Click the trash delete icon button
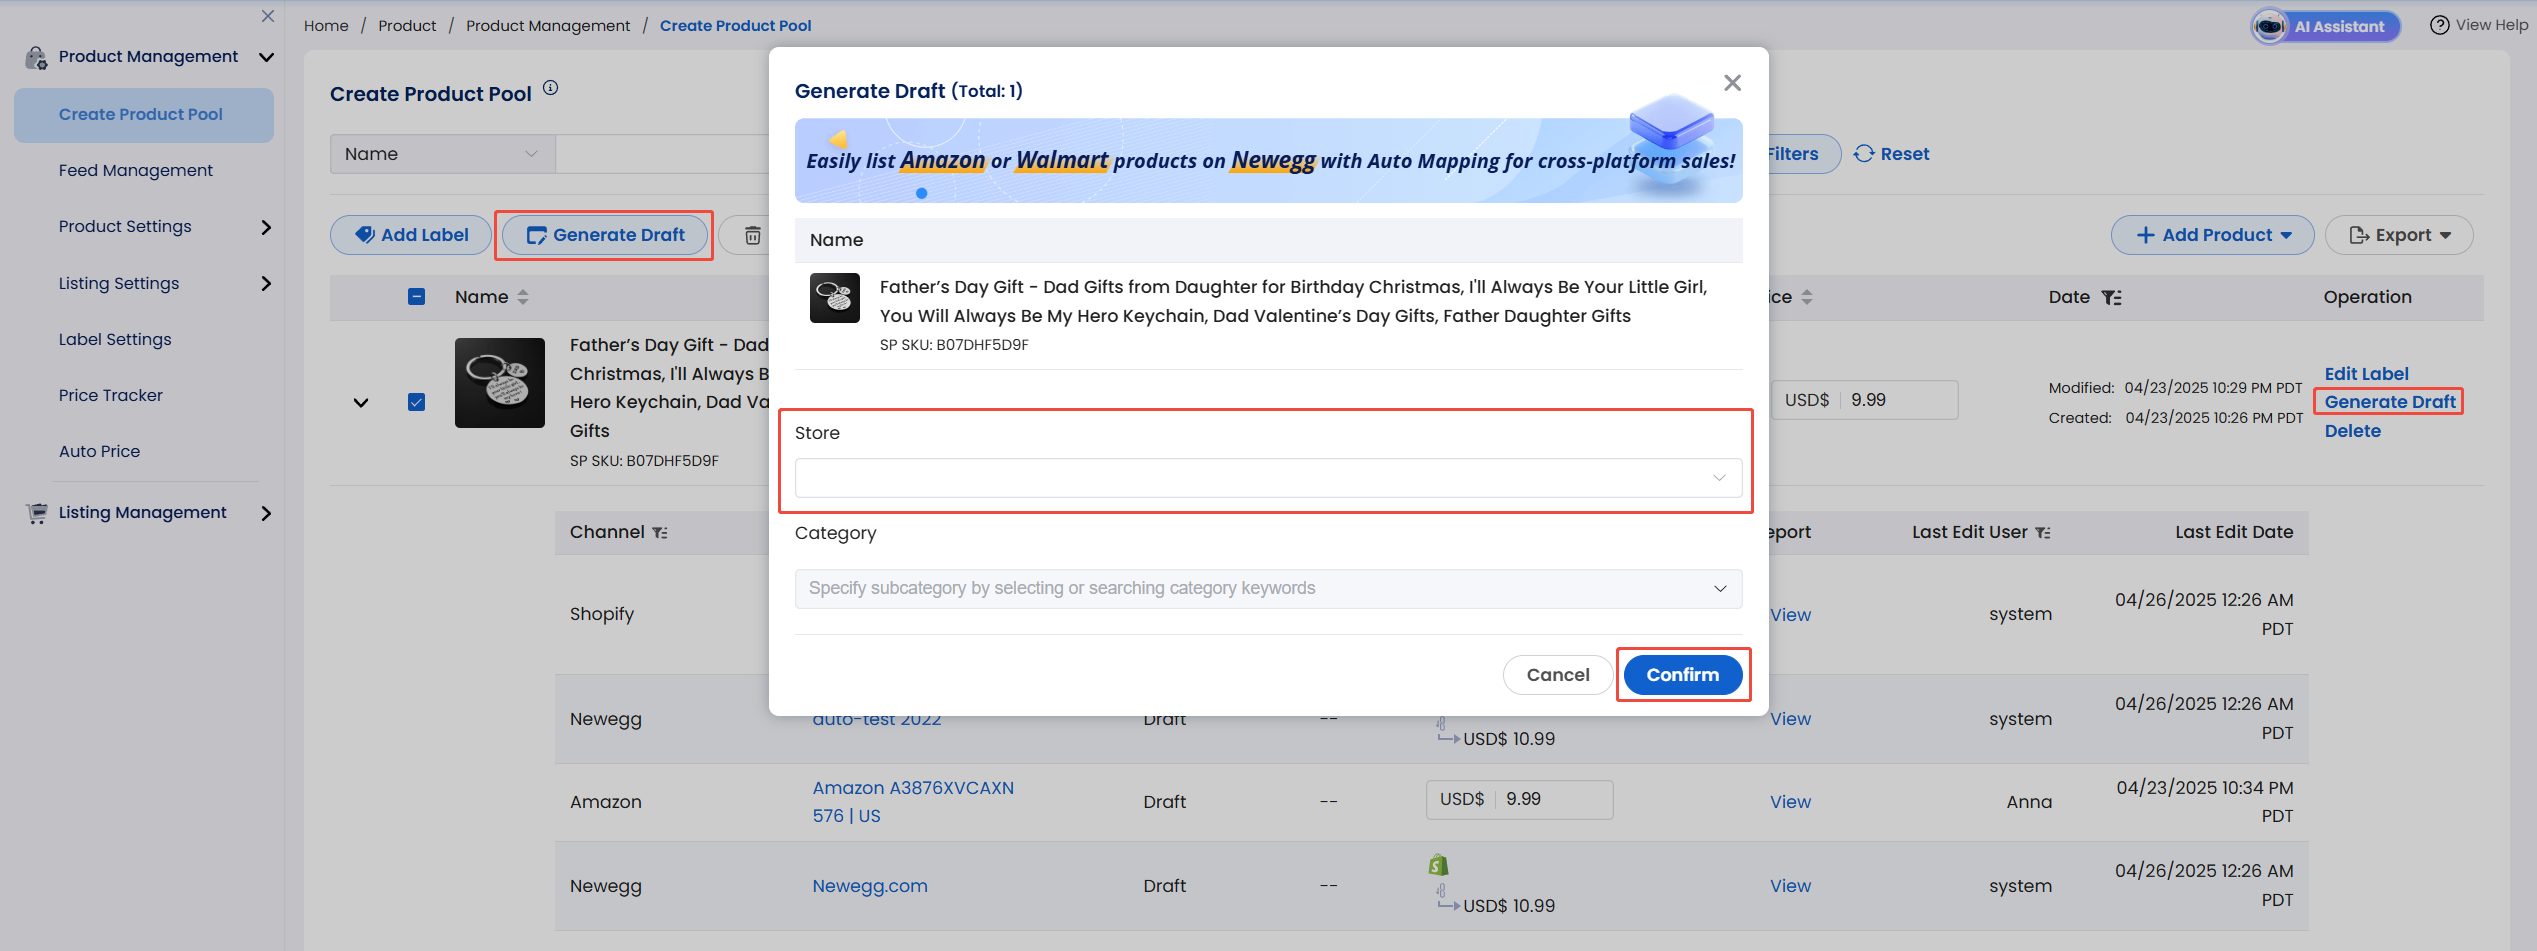Screen dimensions: 2537x951 pyautogui.click(x=752, y=235)
